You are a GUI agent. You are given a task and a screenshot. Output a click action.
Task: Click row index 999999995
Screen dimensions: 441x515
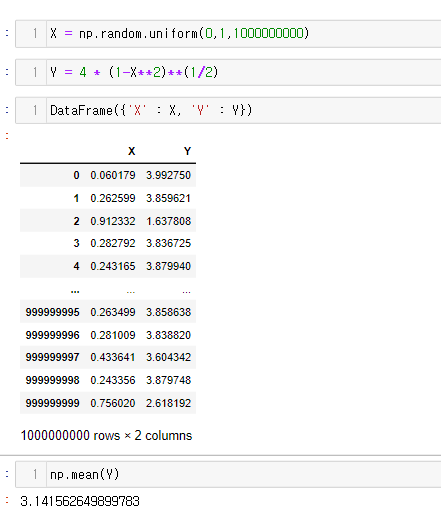[53, 312]
